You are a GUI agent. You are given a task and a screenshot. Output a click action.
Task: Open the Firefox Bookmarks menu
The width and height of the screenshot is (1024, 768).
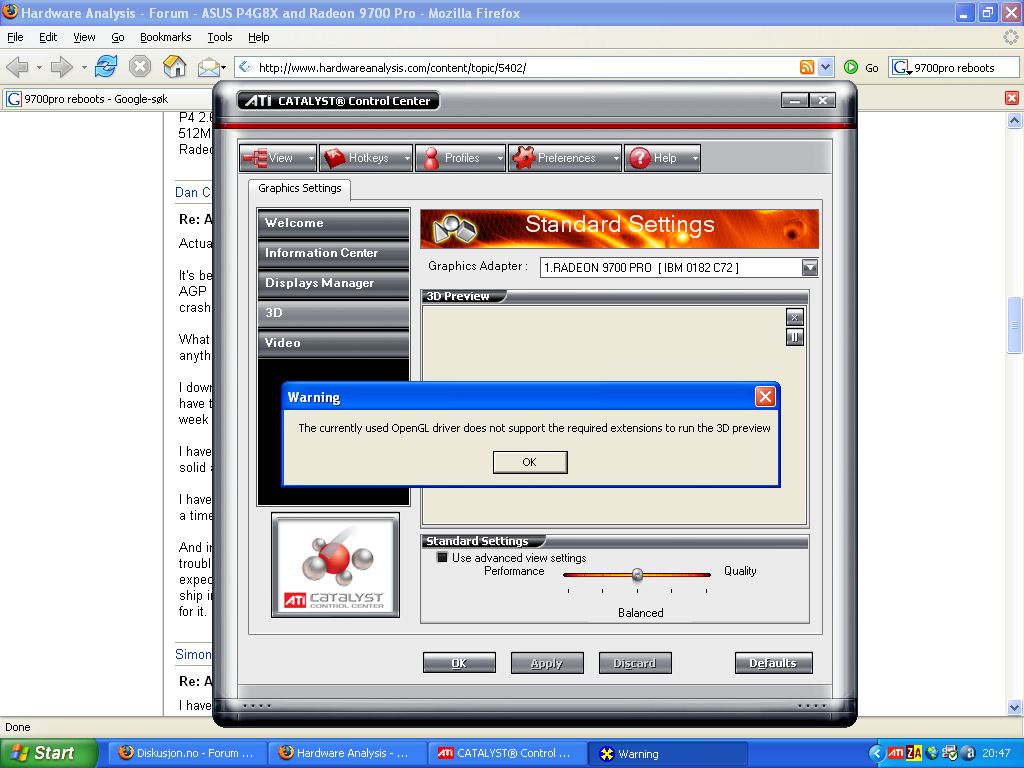(165, 37)
